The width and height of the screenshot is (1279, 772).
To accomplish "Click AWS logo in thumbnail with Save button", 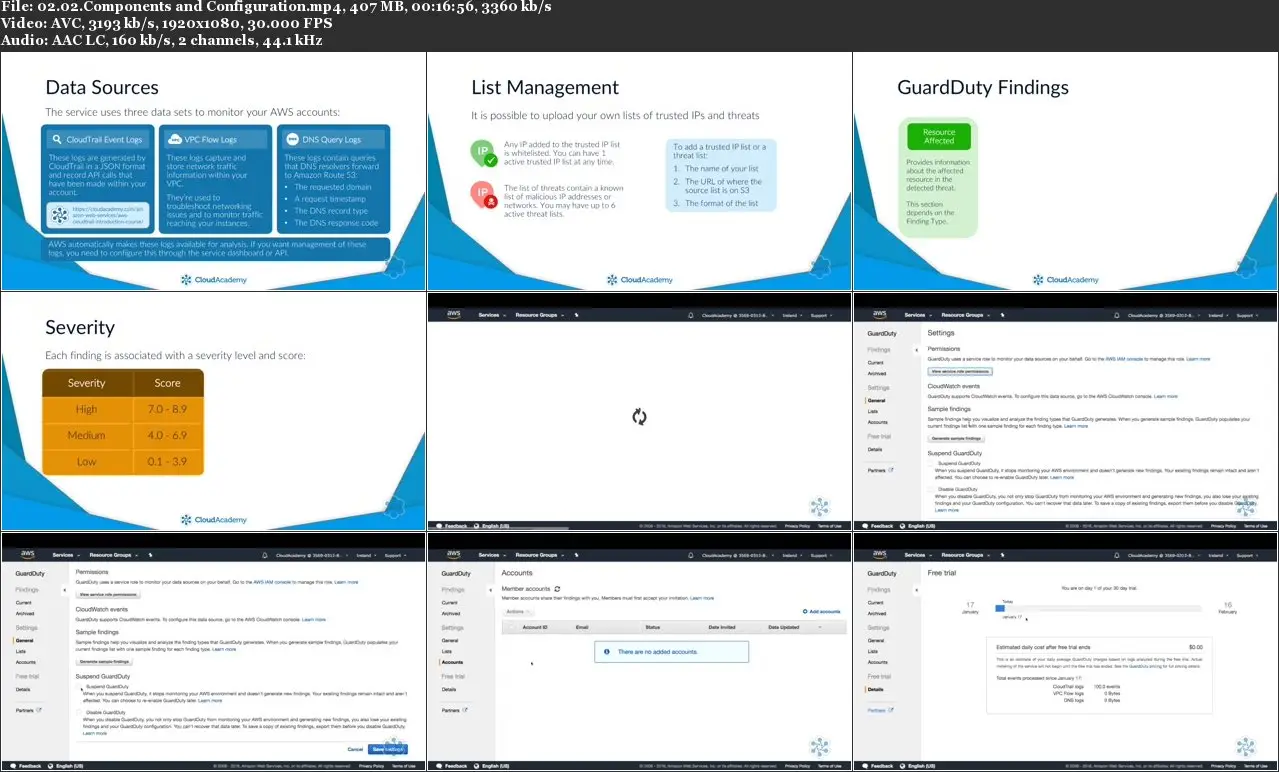I will point(27,554).
